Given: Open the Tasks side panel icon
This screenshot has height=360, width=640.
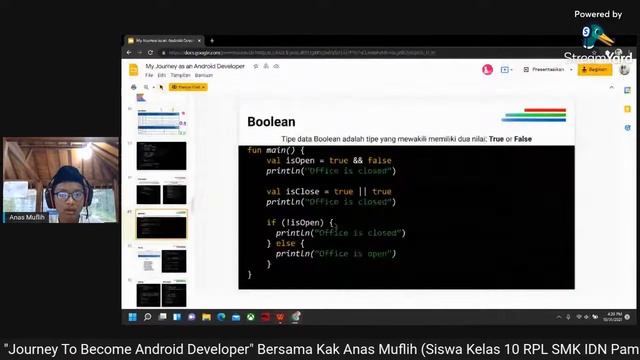Looking at the screenshot, I should [x=628, y=128].
